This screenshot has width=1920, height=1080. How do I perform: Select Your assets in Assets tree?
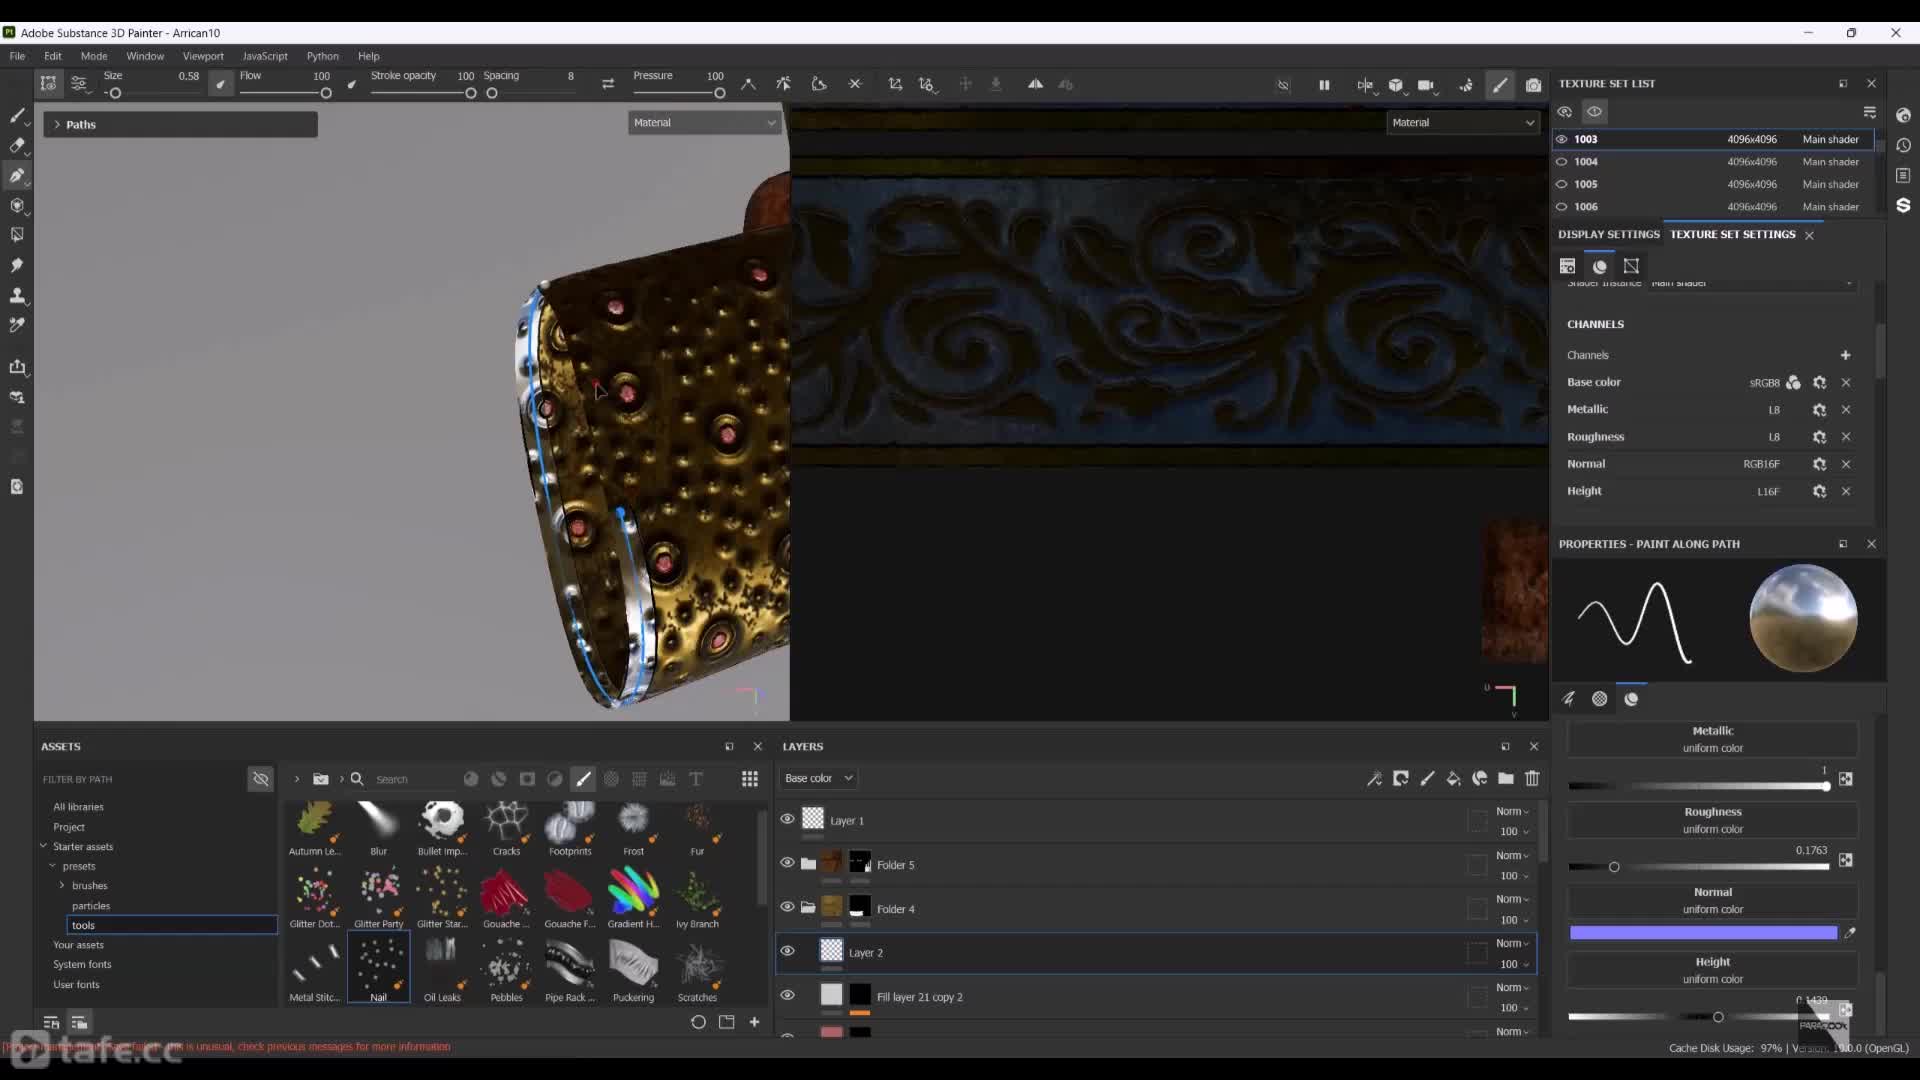click(78, 945)
